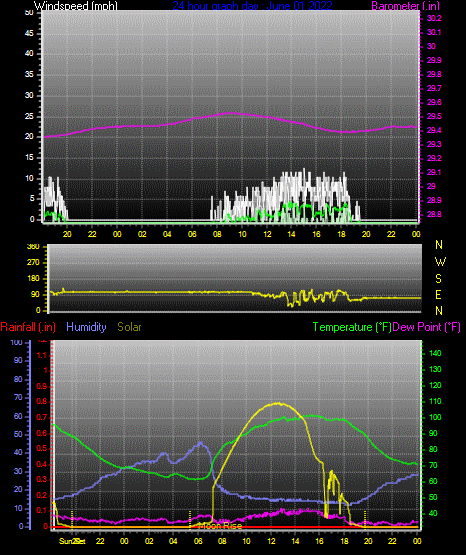Click the "28.8" barometer axis value
466x555 pixels.
pos(434,214)
